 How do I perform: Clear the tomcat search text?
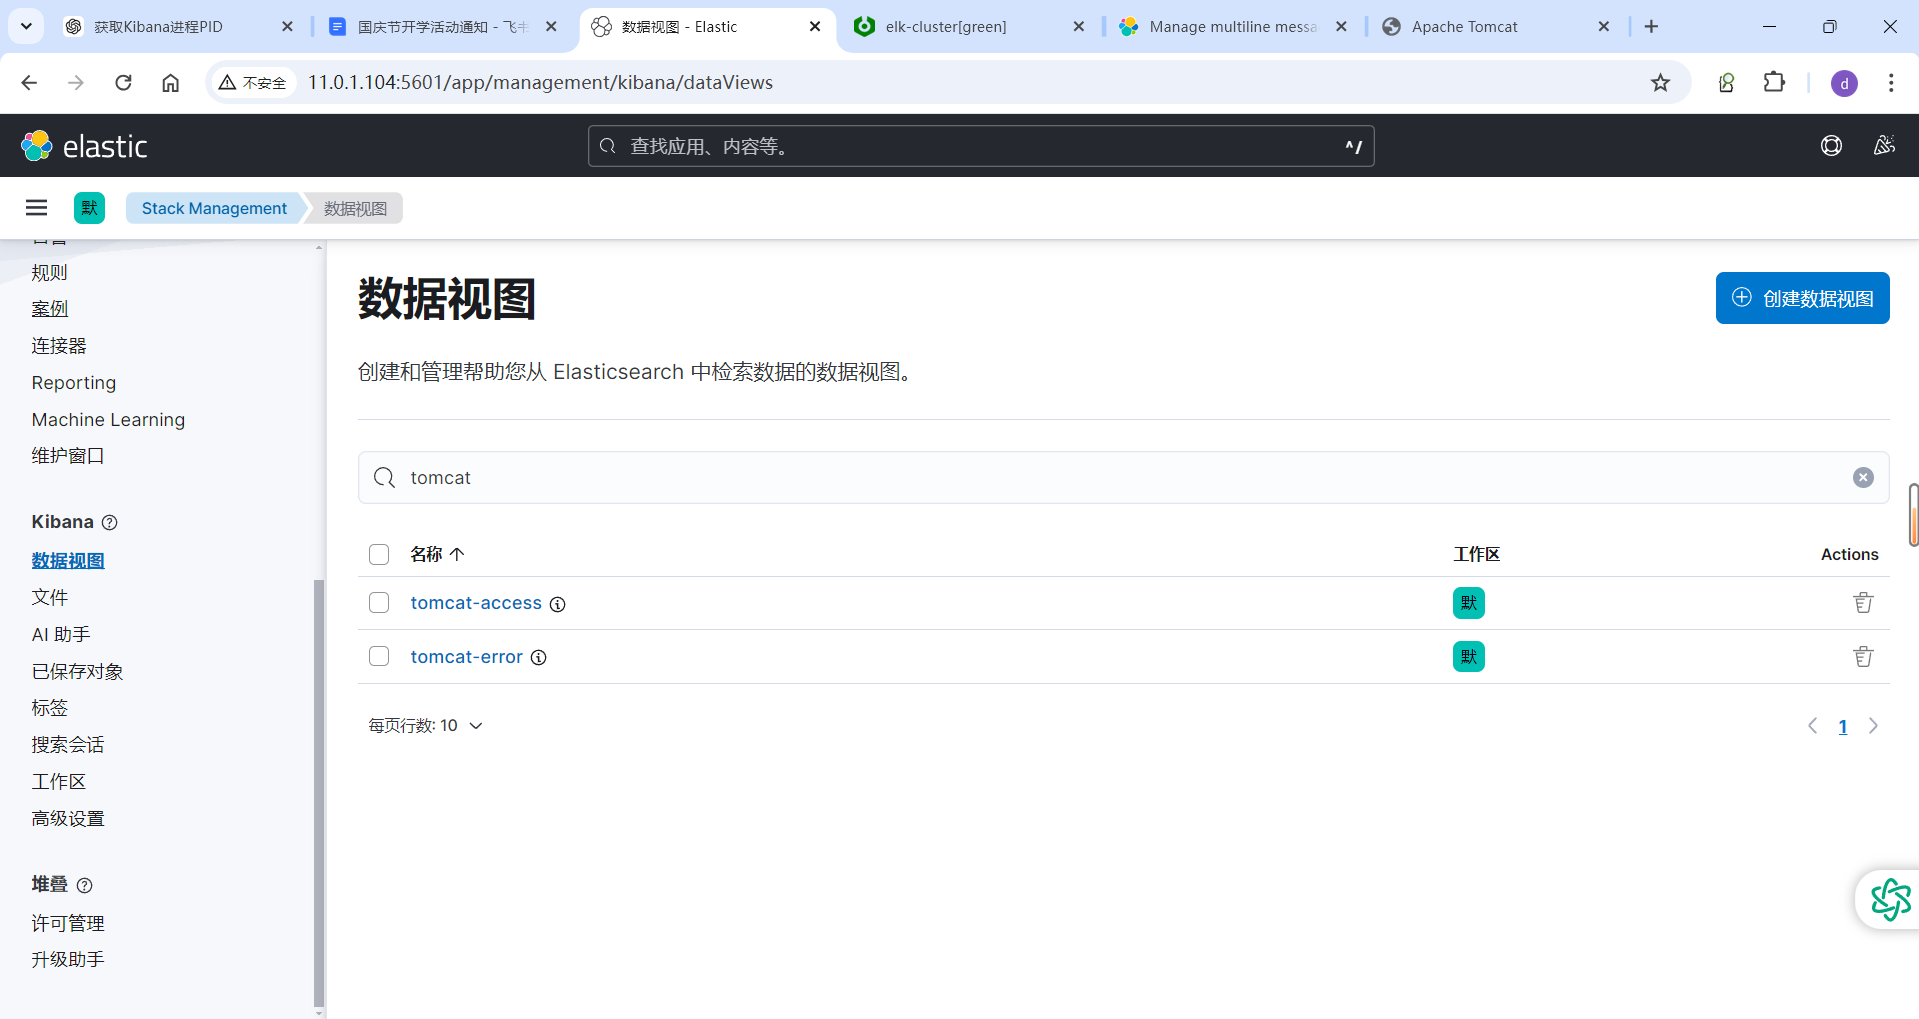click(x=1863, y=478)
